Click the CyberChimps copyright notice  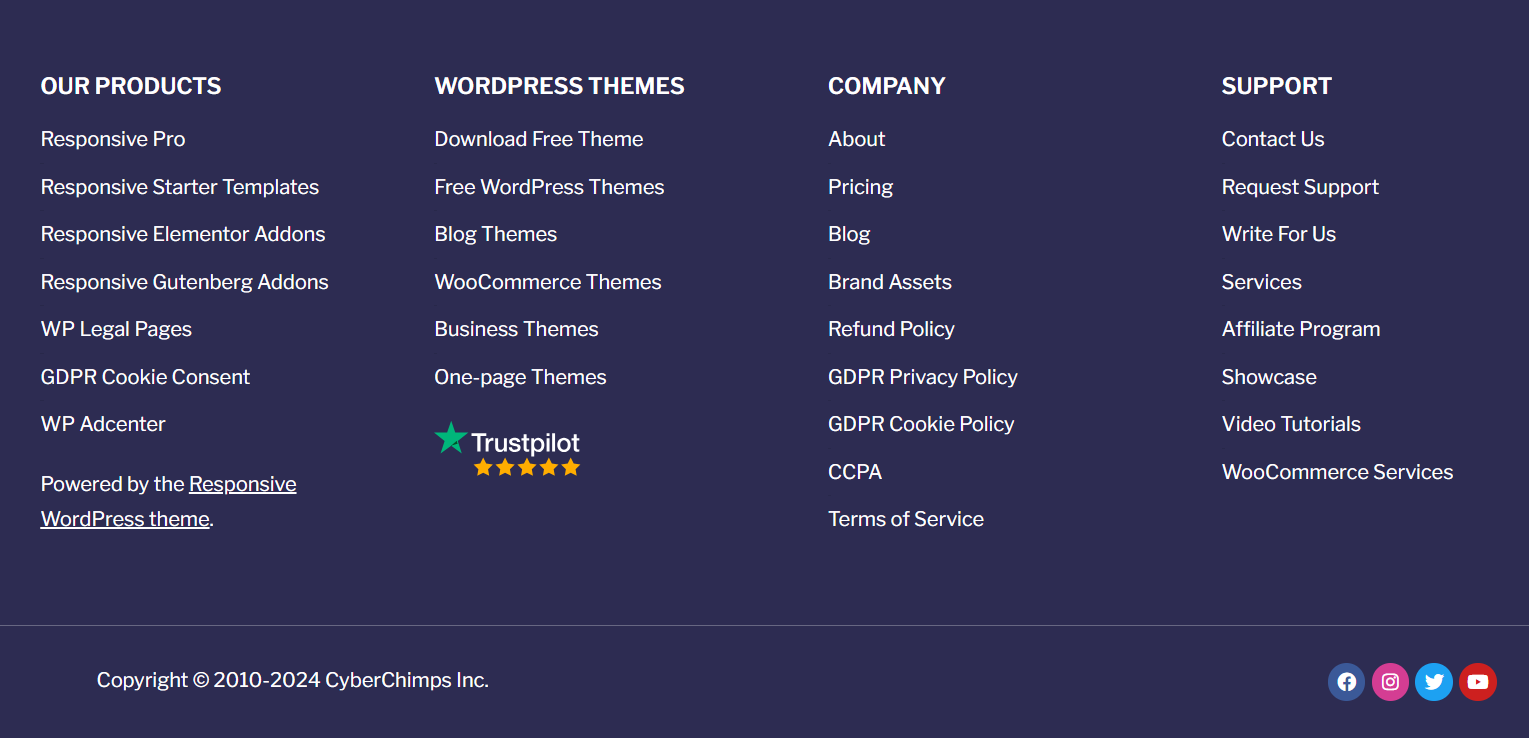click(293, 680)
